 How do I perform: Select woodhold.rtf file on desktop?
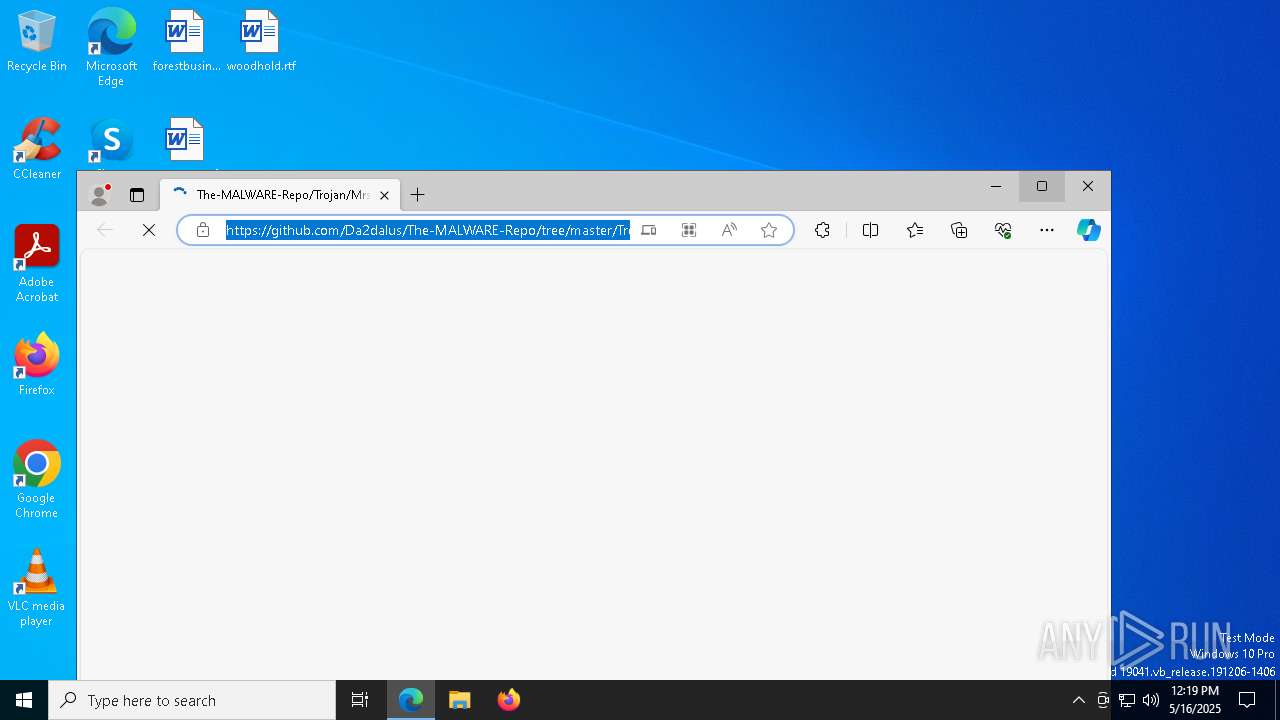pyautogui.click(x=261, y=42)
